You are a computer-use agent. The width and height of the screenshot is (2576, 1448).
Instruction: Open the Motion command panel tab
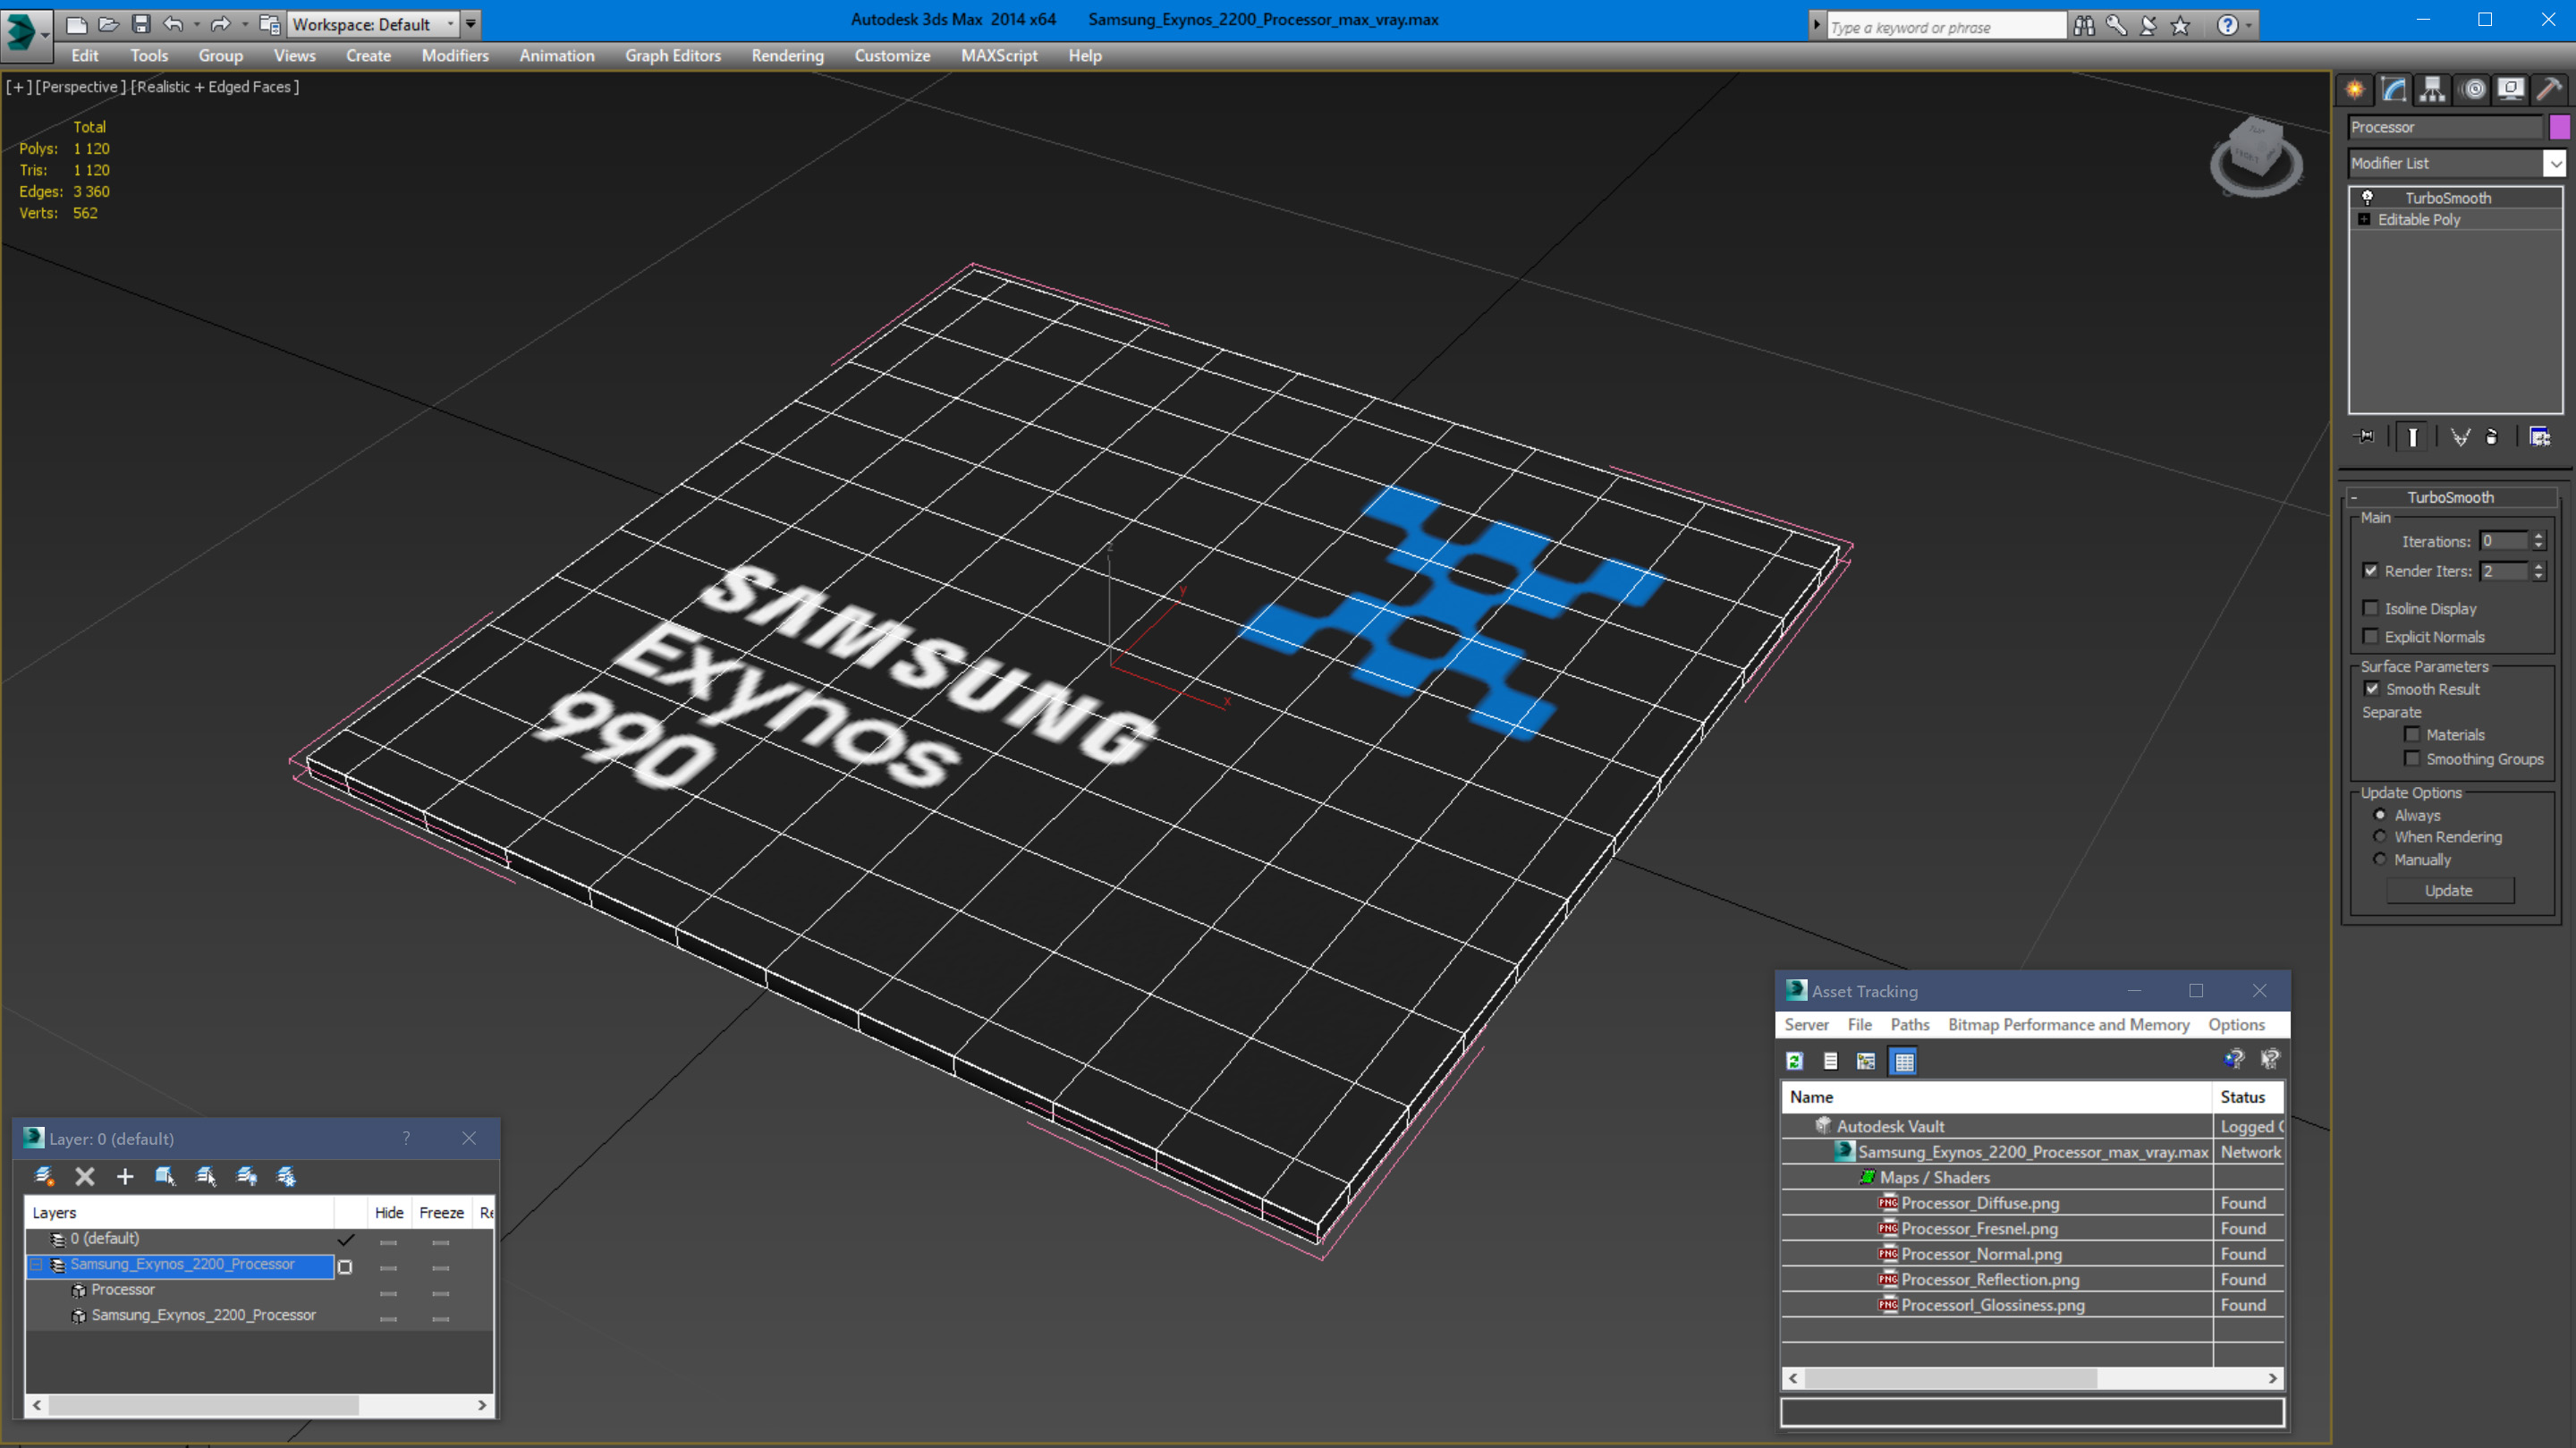click(2472, 90)
